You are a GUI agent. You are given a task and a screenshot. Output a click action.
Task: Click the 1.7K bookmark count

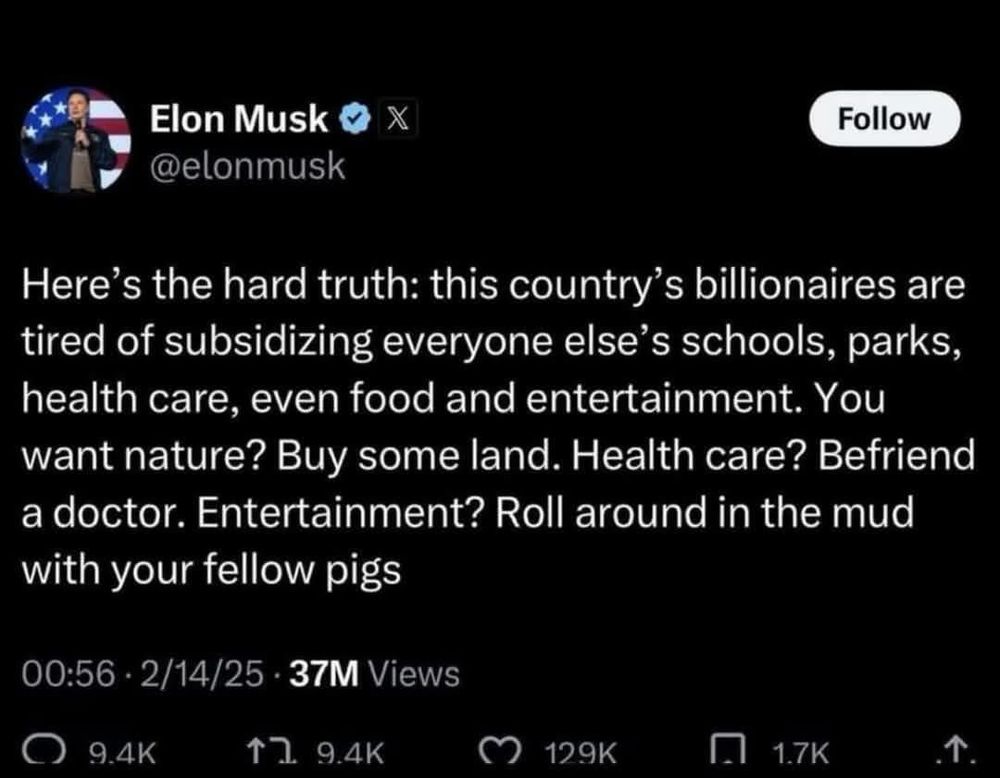click(x=800, y=752)
